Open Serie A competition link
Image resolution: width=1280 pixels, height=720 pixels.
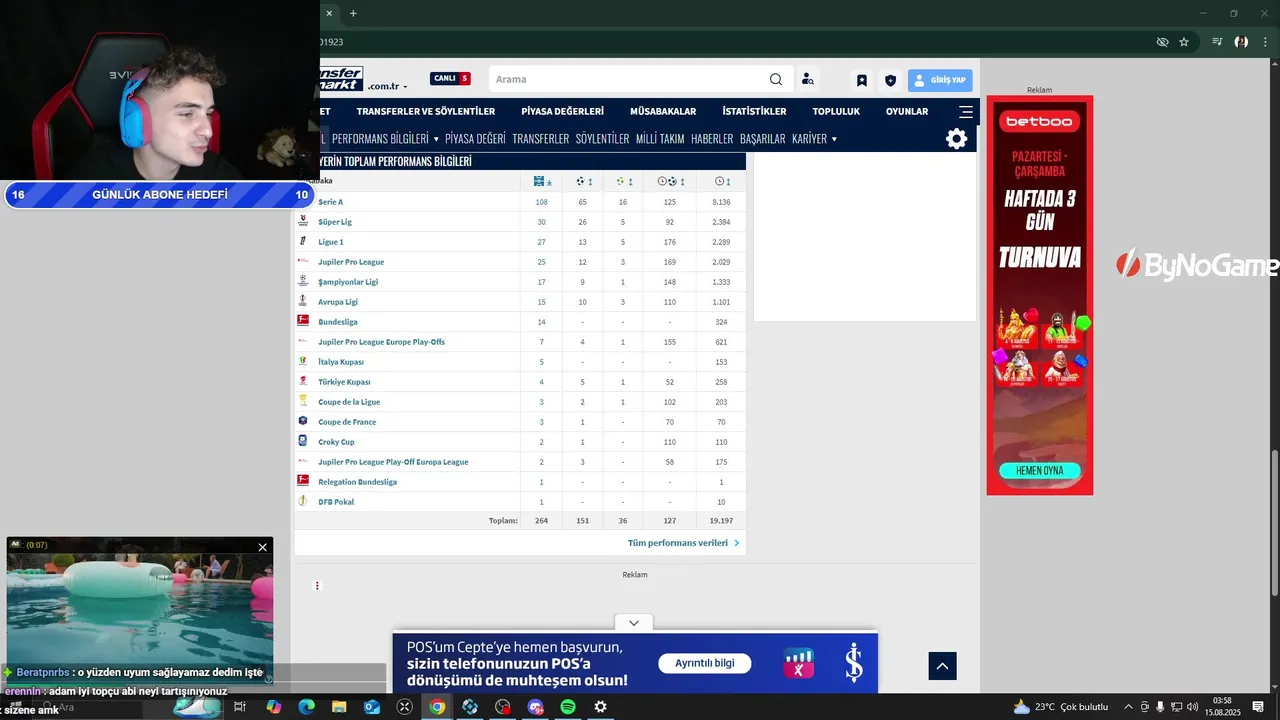point(330,202)
